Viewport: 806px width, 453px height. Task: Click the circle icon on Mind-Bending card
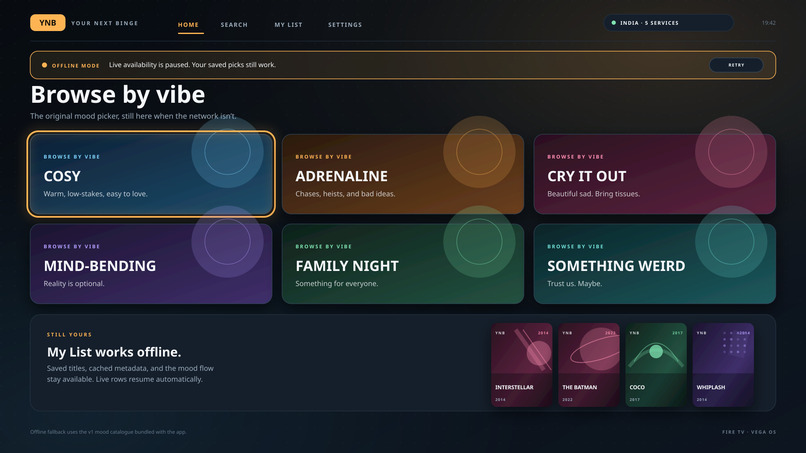[227, 242]
